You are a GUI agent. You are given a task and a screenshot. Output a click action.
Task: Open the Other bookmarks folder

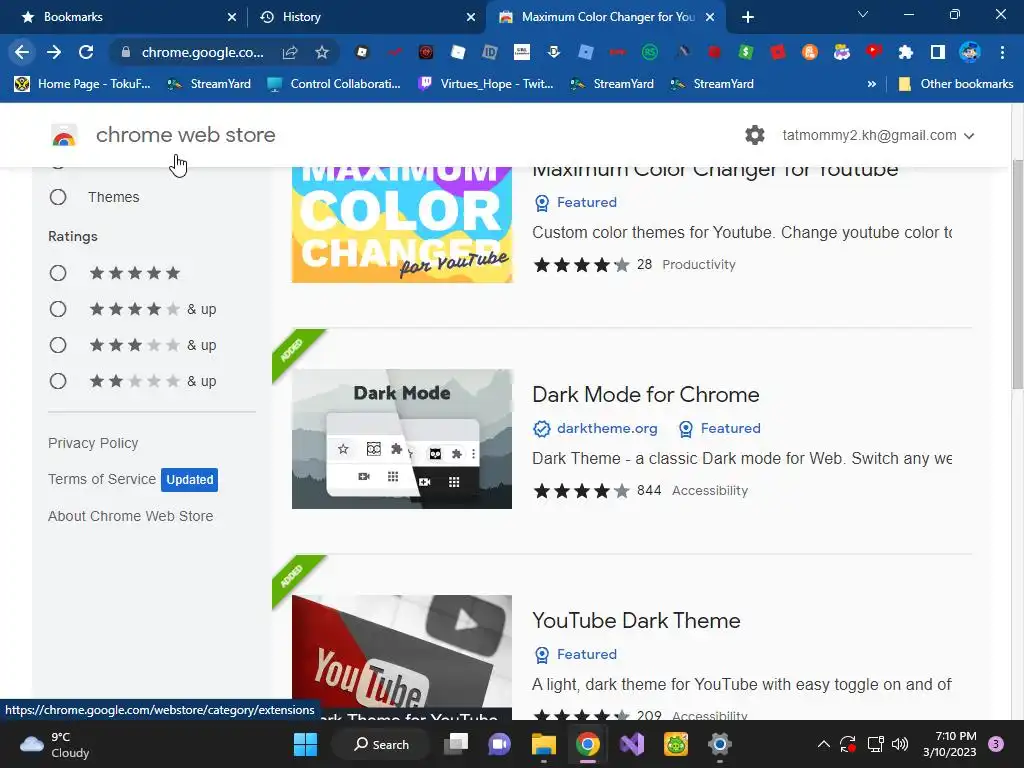tap(956, 84)
